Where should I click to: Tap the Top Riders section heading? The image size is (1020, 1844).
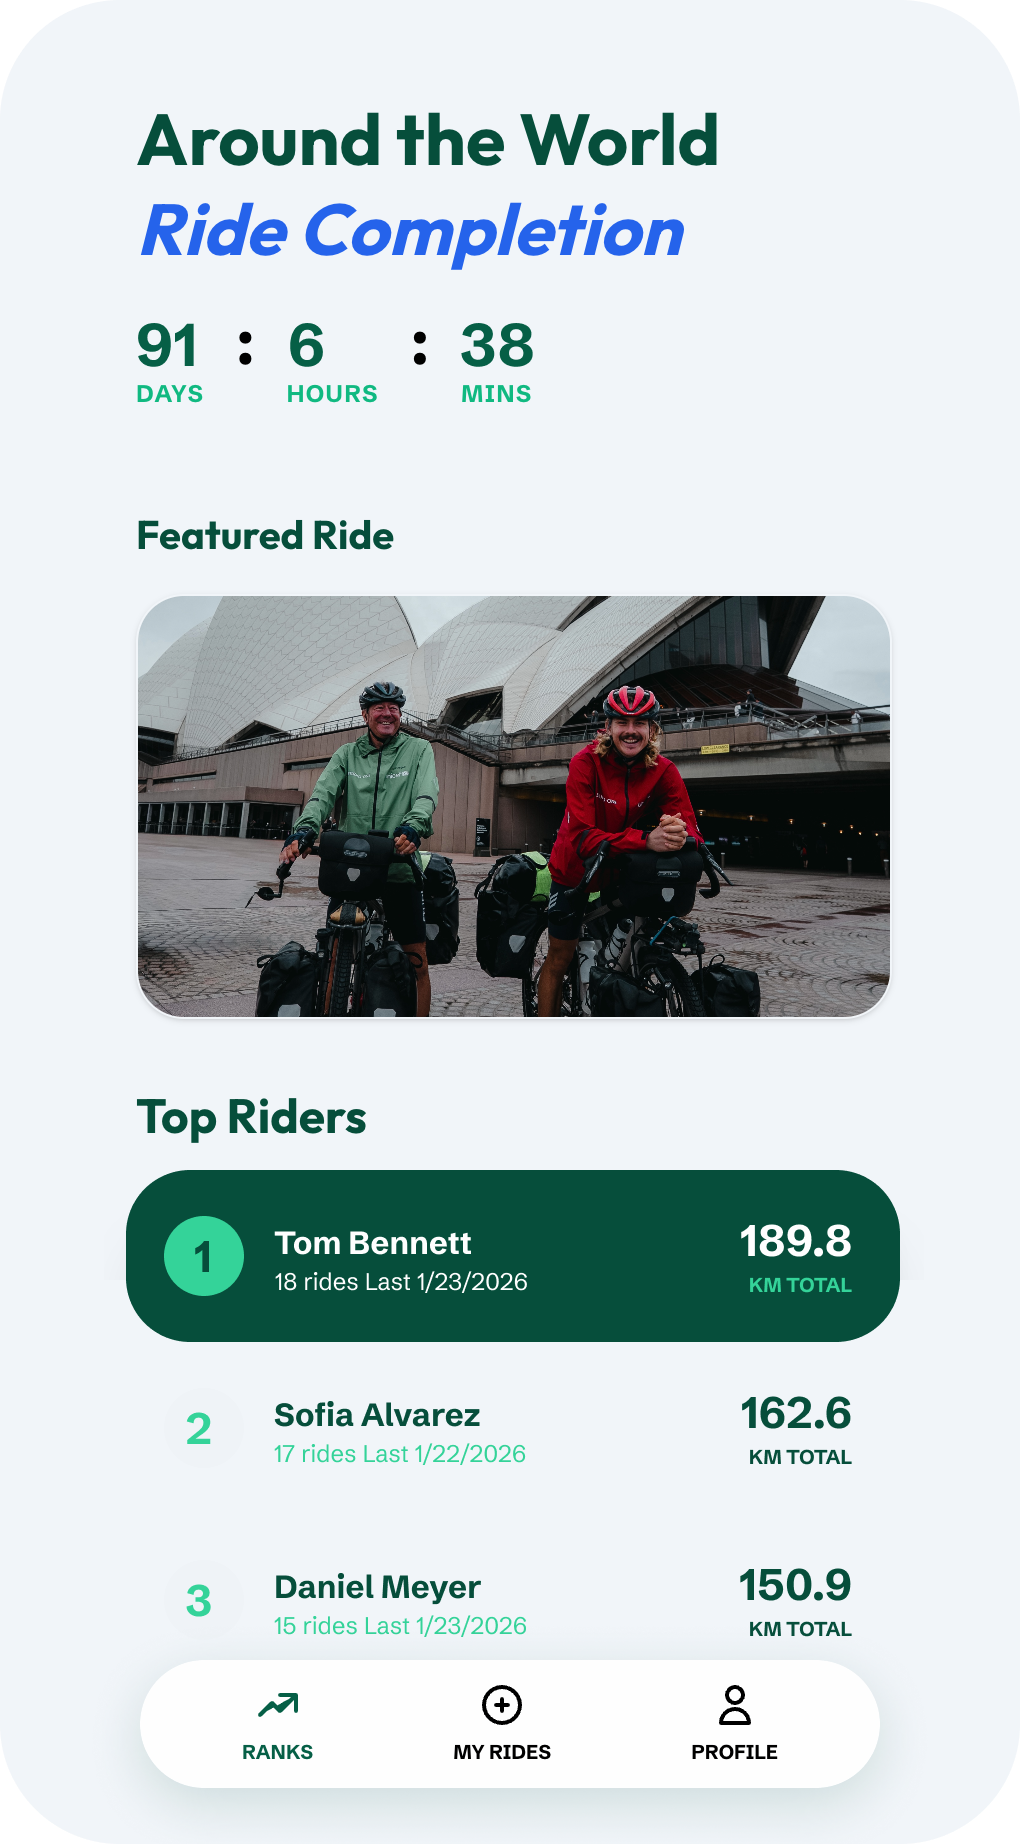click(x=252, y=1117)
